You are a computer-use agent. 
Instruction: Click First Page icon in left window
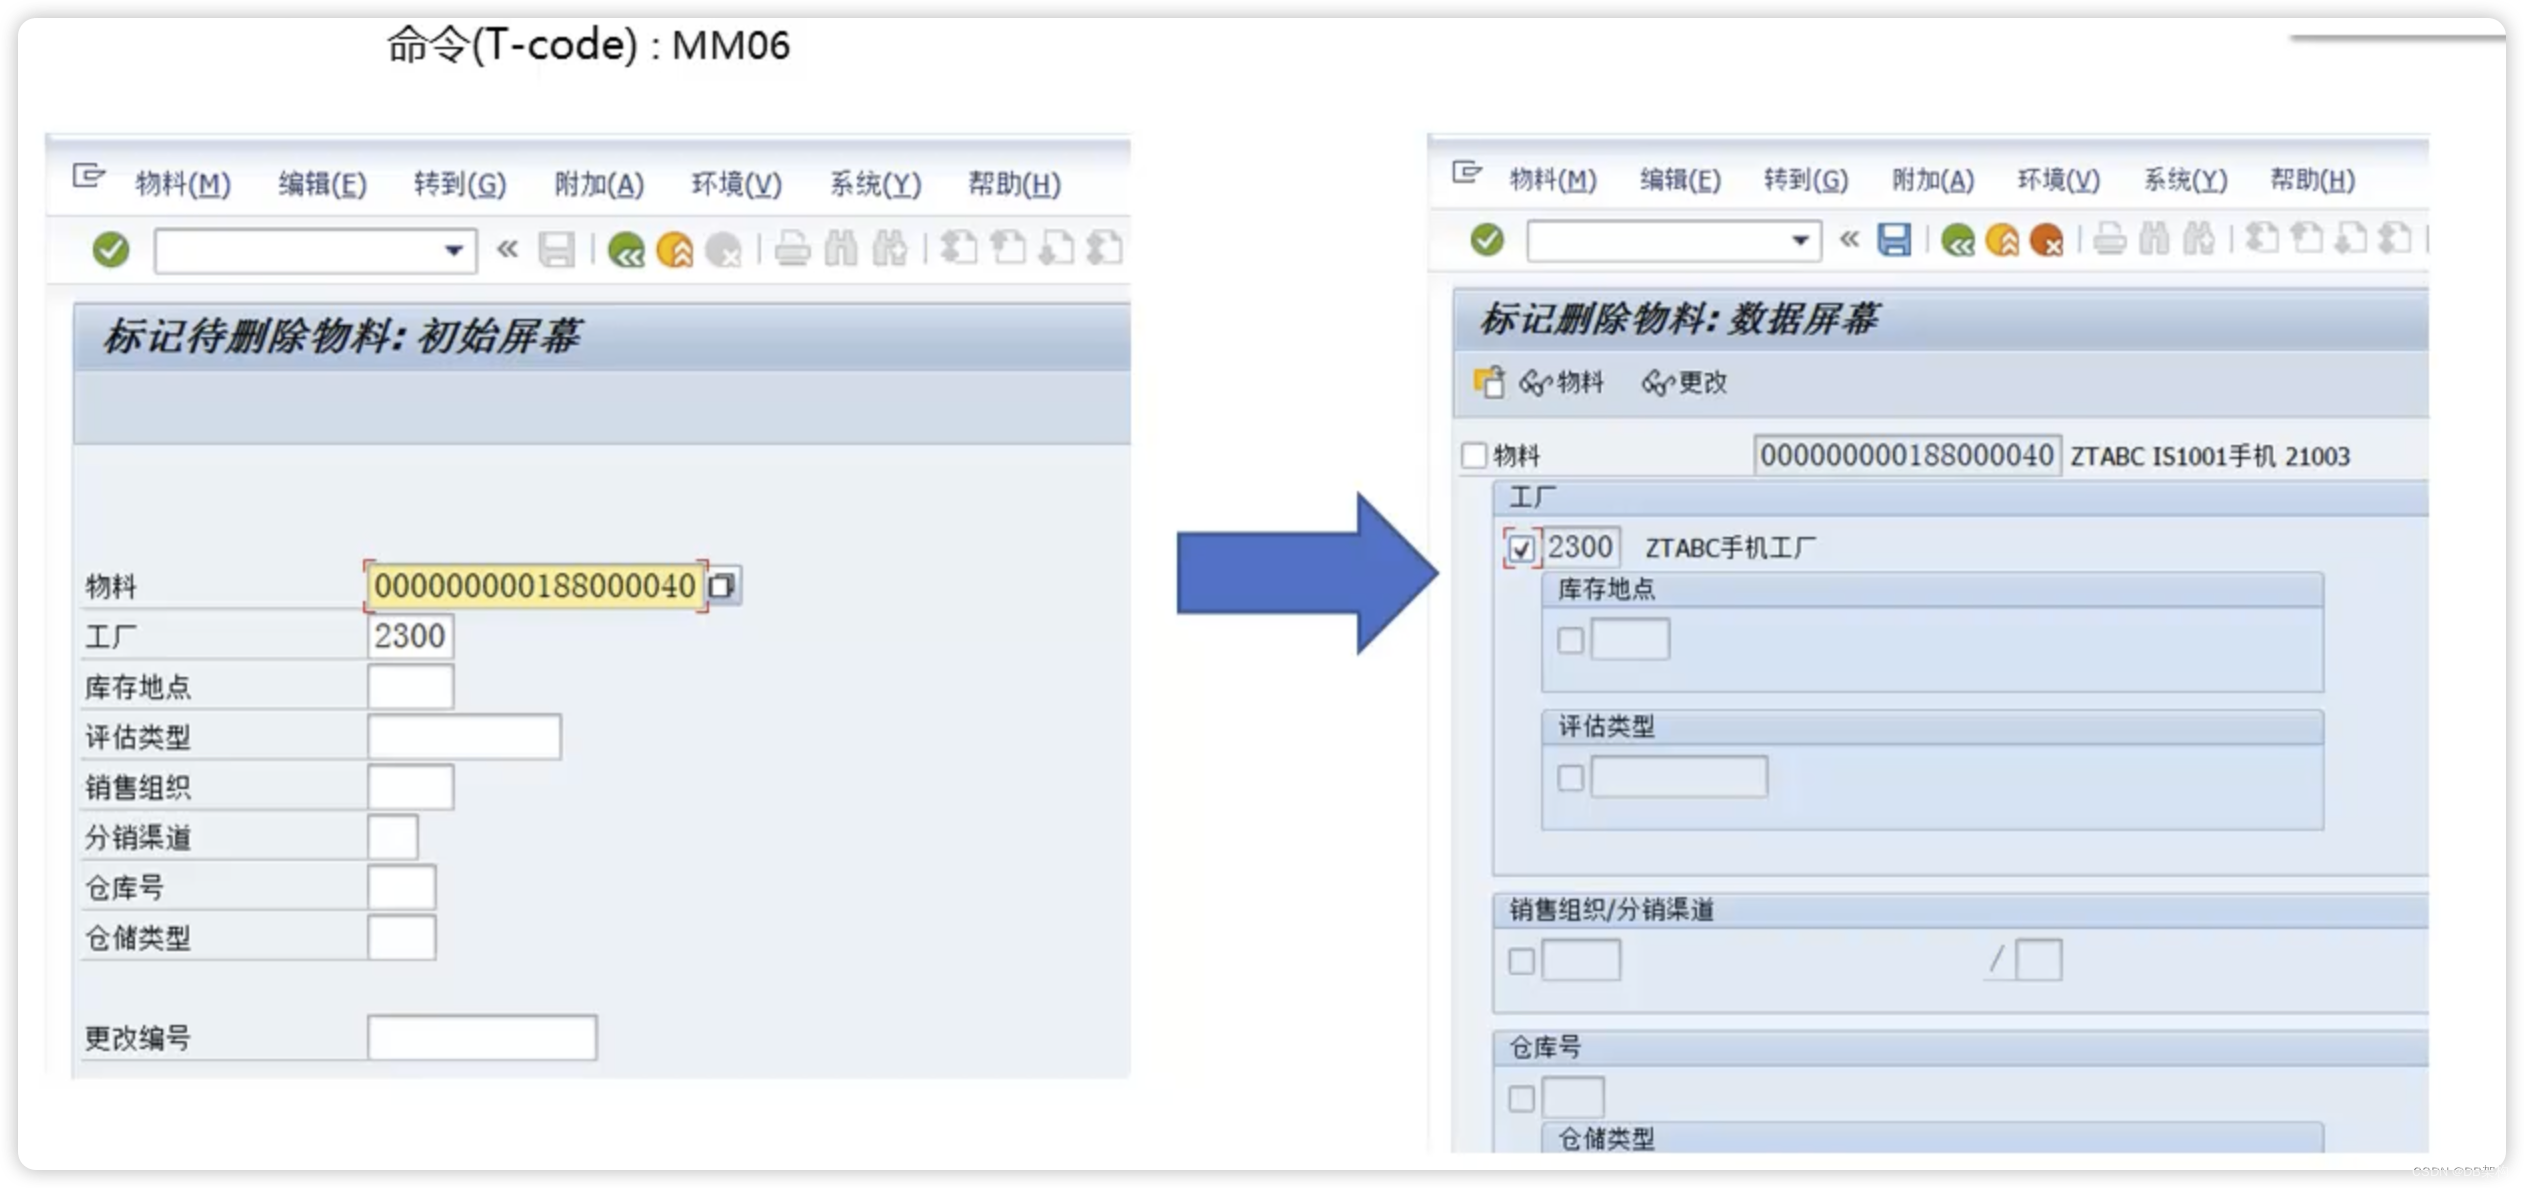pyautogui.click(x=958, y=249)
